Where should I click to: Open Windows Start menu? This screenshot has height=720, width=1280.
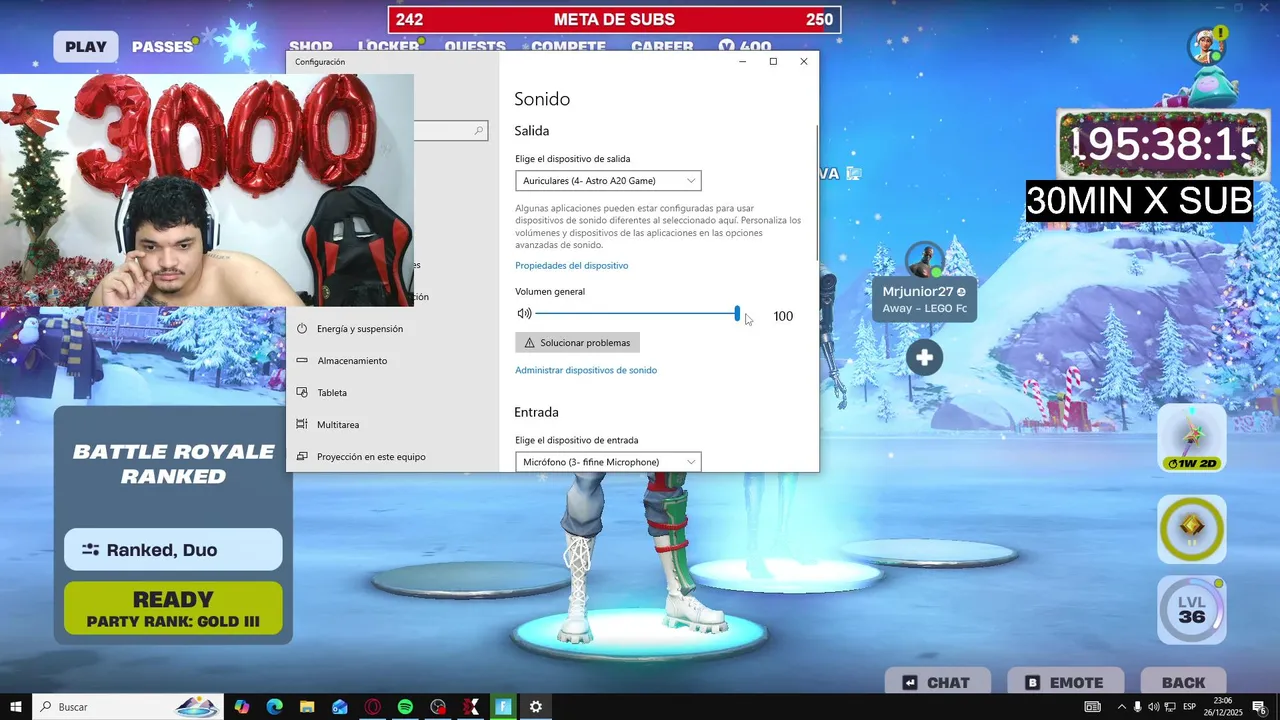(16, 707)
